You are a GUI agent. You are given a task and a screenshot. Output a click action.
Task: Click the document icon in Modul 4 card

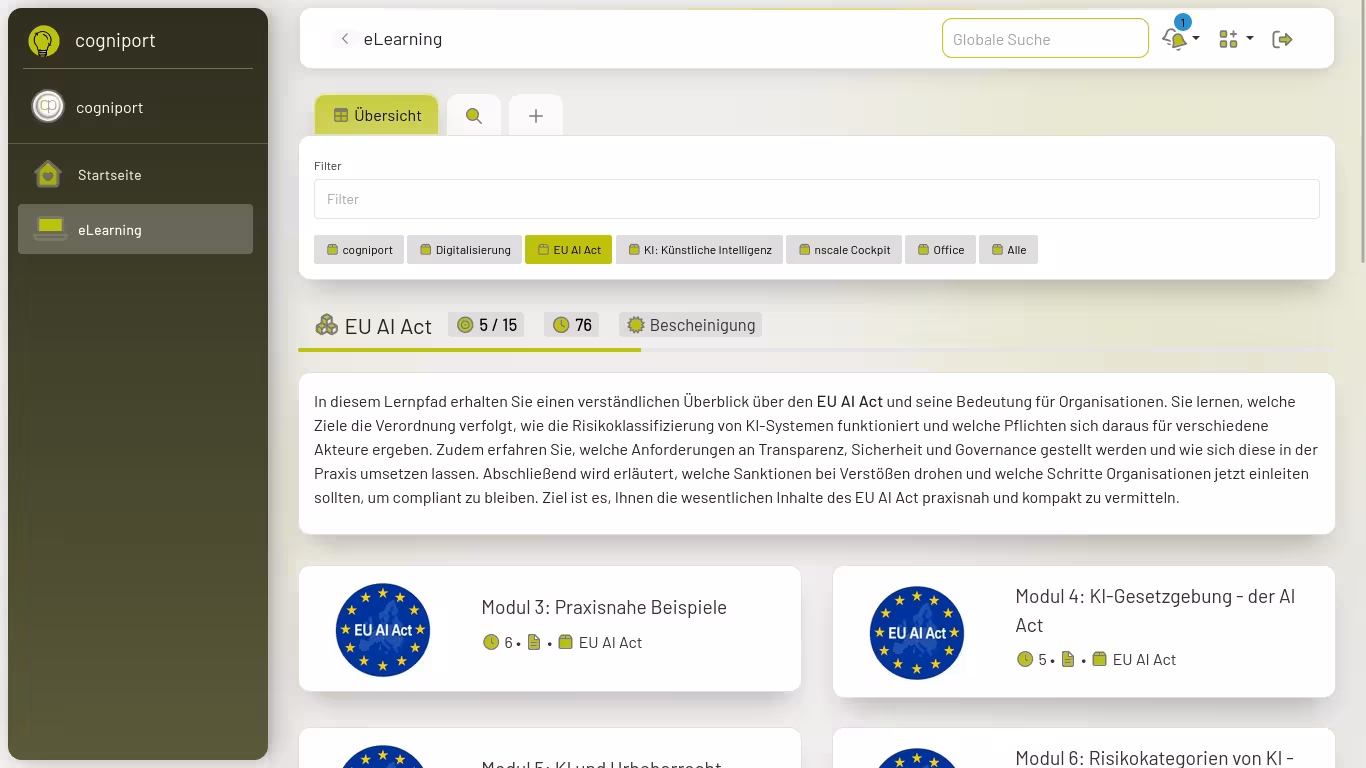point(1068,659)
